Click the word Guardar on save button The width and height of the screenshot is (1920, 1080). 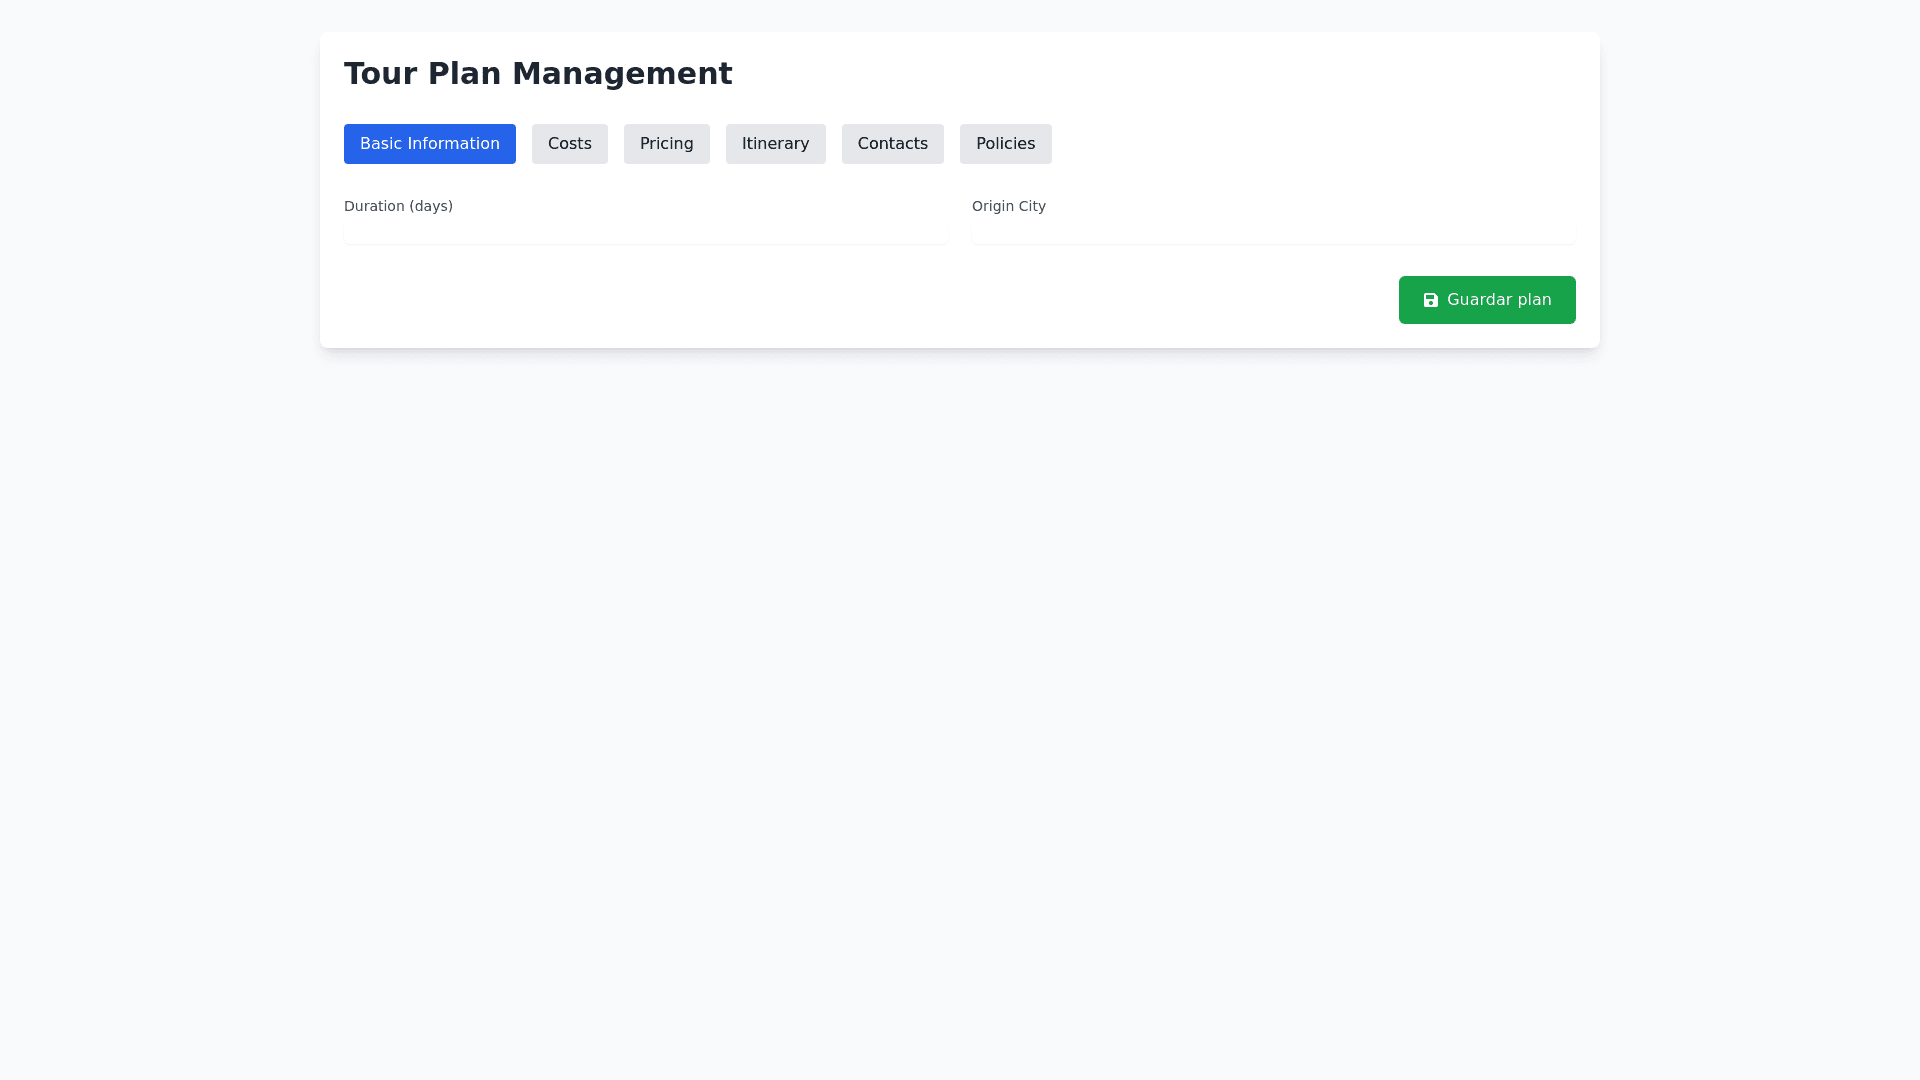click(x=1478, y=300)
